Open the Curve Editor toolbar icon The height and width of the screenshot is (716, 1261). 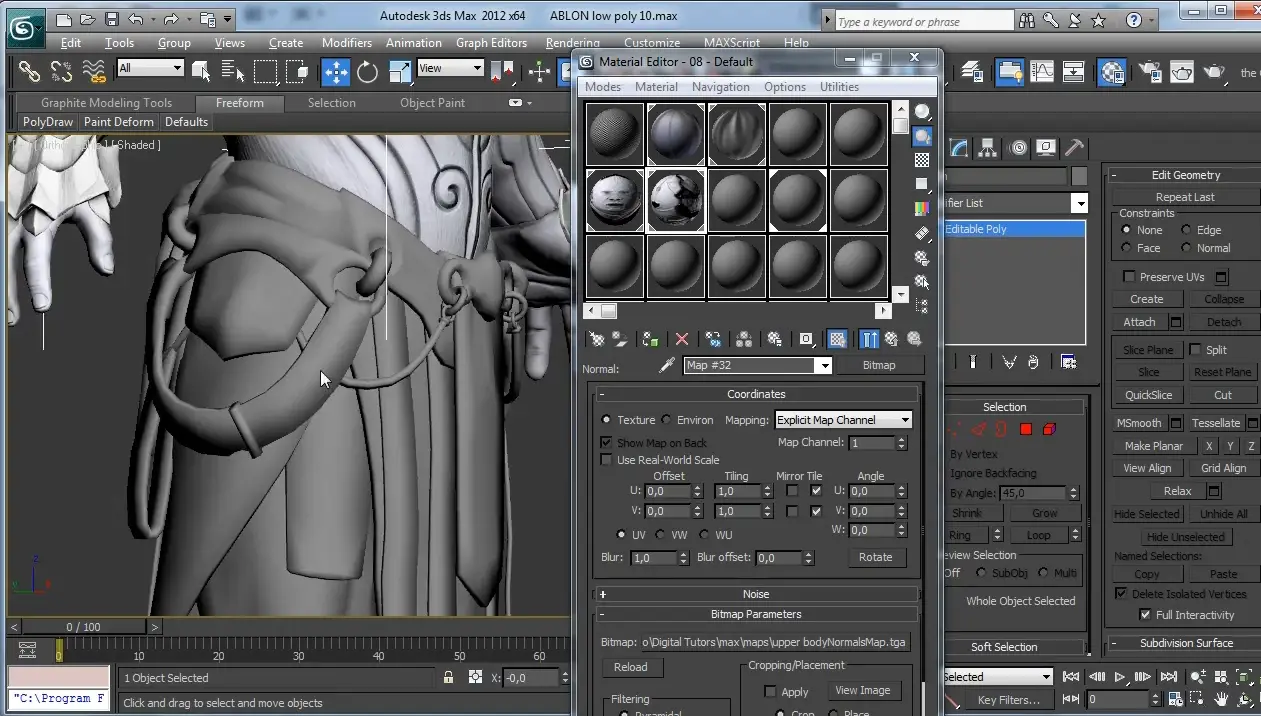1042,71
